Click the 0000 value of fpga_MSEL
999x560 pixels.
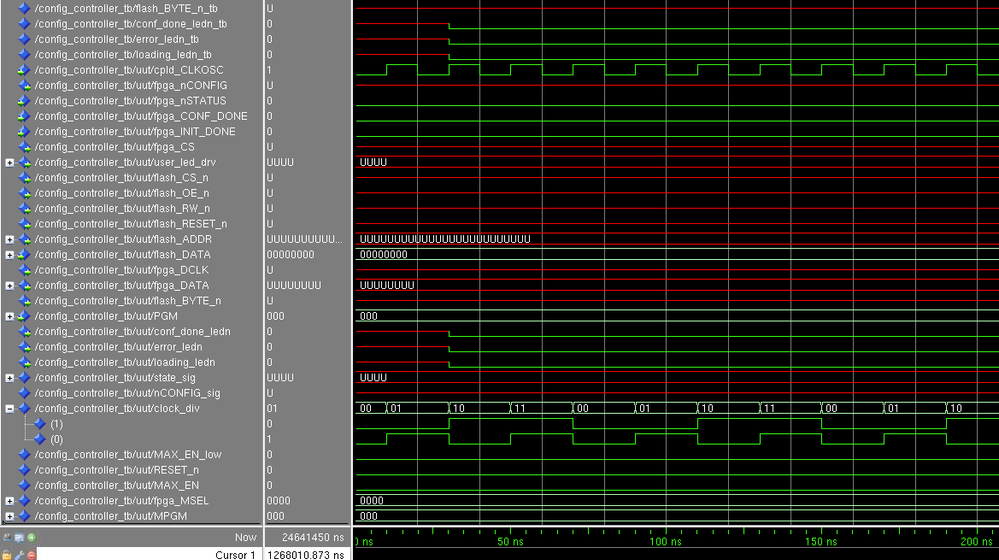[x=278, y=501]
